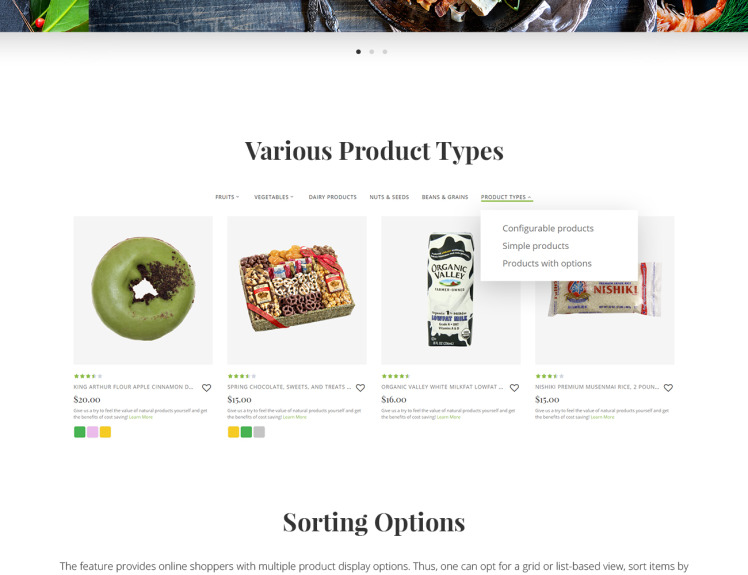Jump to third carousel slide dot
The image size is (748, 575).
385,52
